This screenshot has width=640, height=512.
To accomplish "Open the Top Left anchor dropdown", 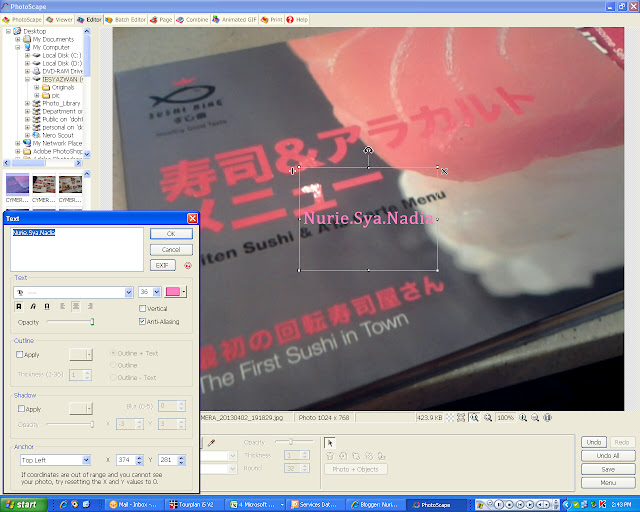I will (x=86, y=460).
